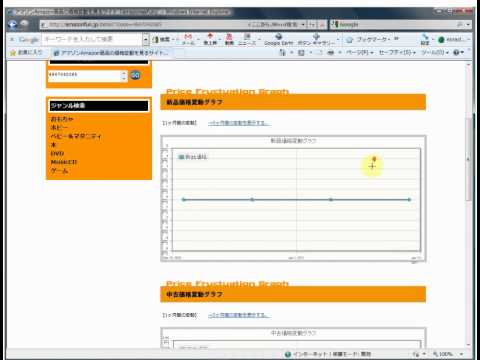Stop loading with the red X icon
The width and height of the screenshot is (480, 360).
pyautogui.click(x=322, y=25)
